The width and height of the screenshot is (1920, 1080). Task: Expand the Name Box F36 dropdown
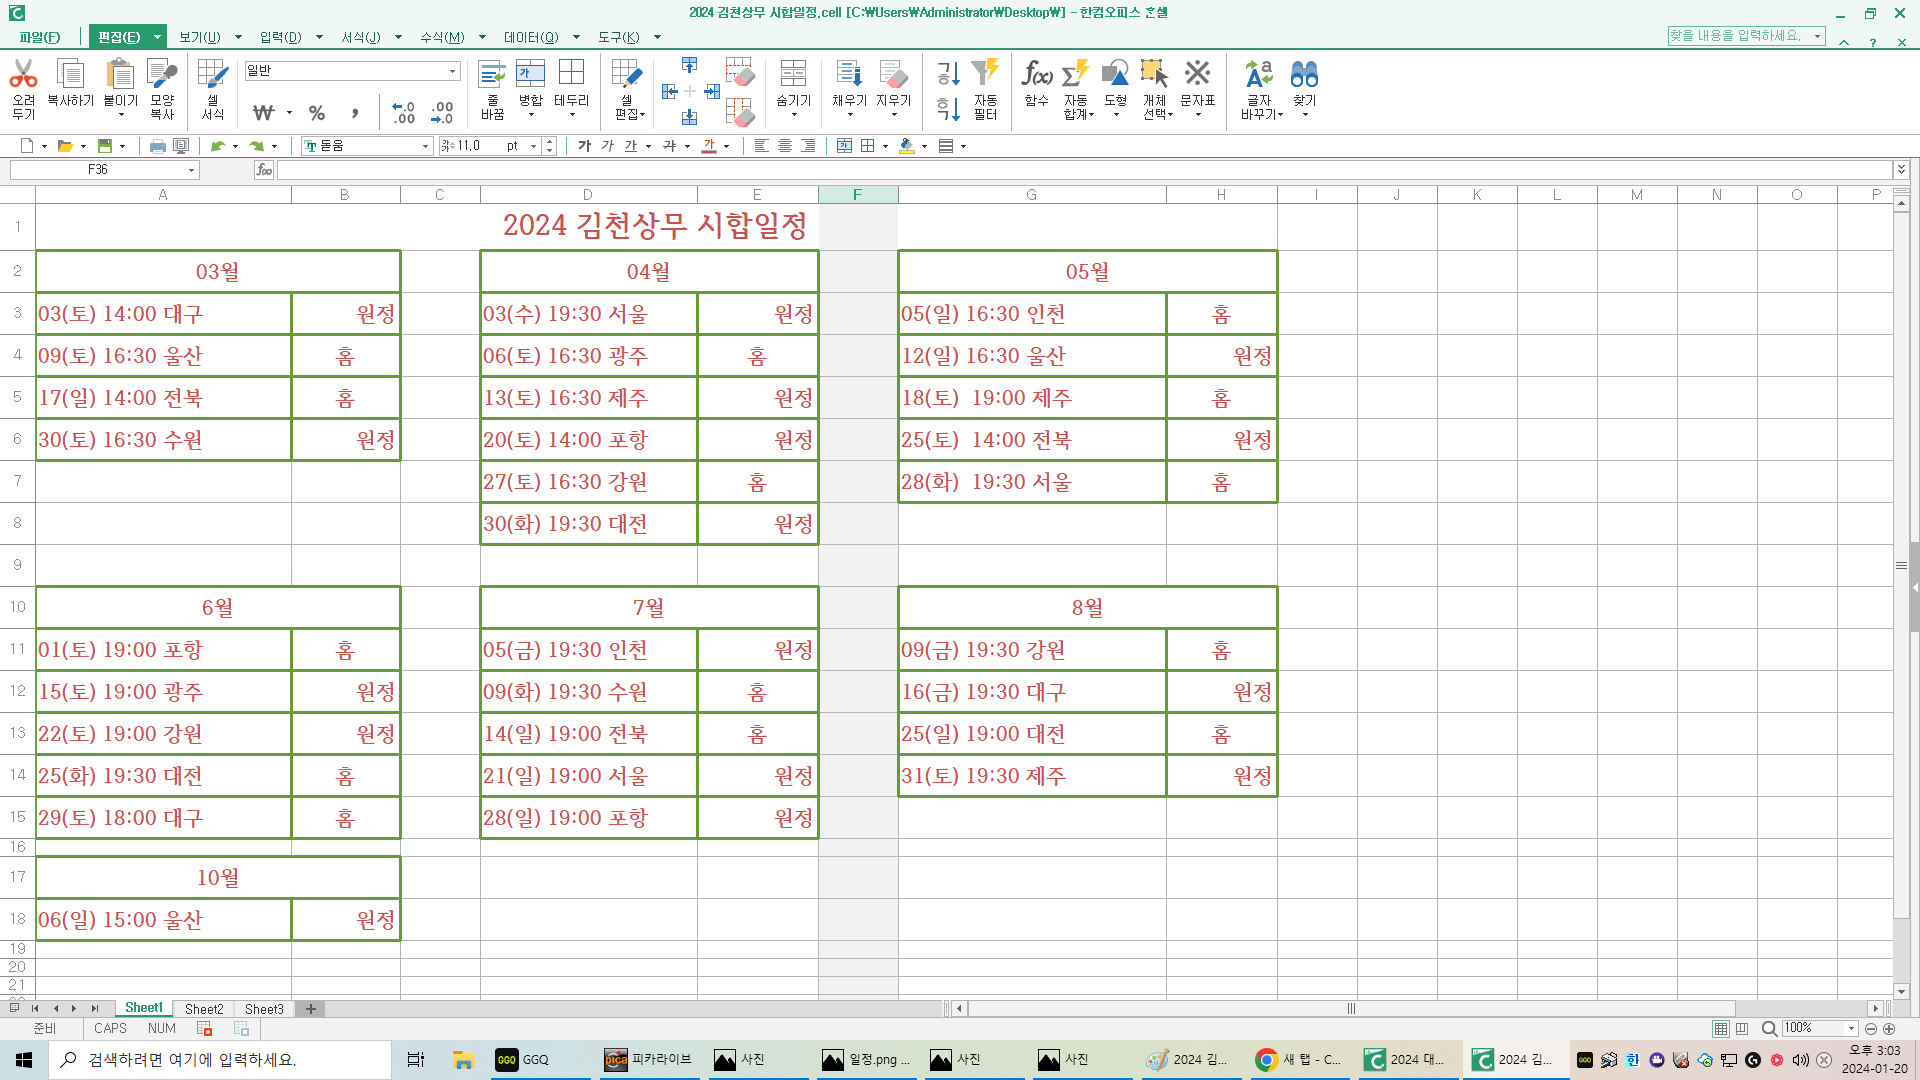[x=191, y=170]
